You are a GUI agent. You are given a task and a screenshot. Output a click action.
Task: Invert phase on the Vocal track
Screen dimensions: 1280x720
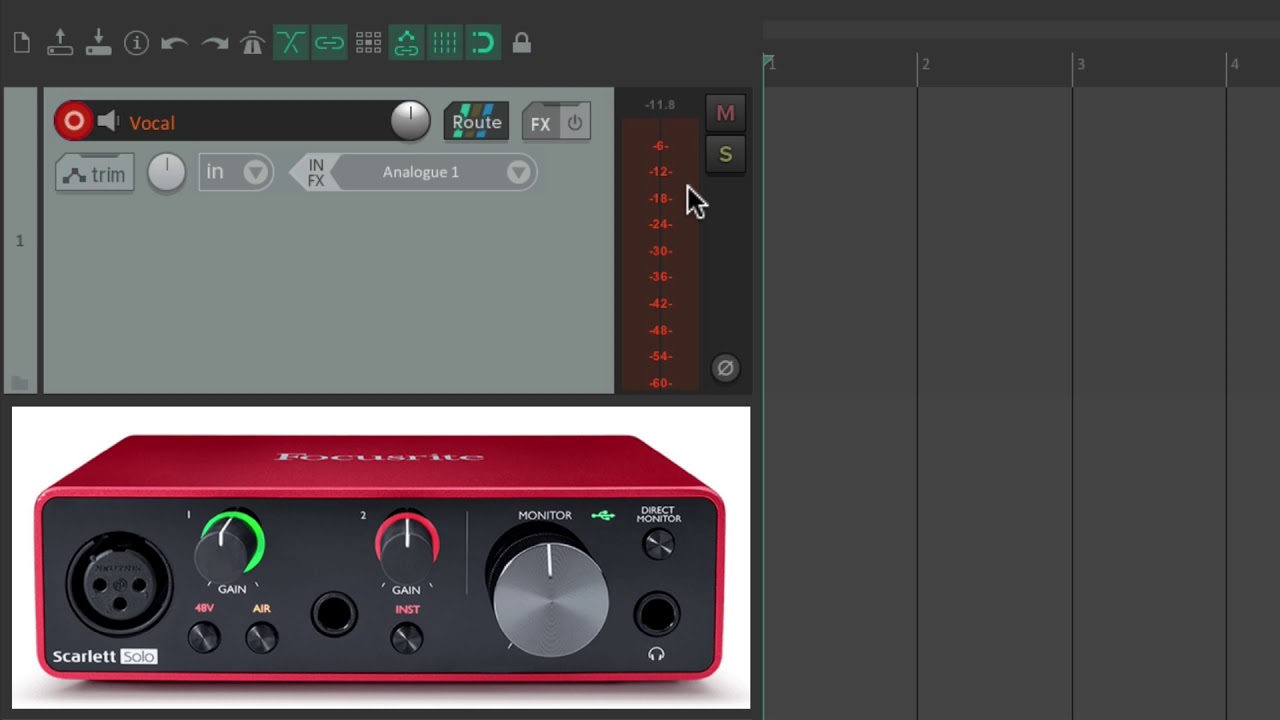725,368
